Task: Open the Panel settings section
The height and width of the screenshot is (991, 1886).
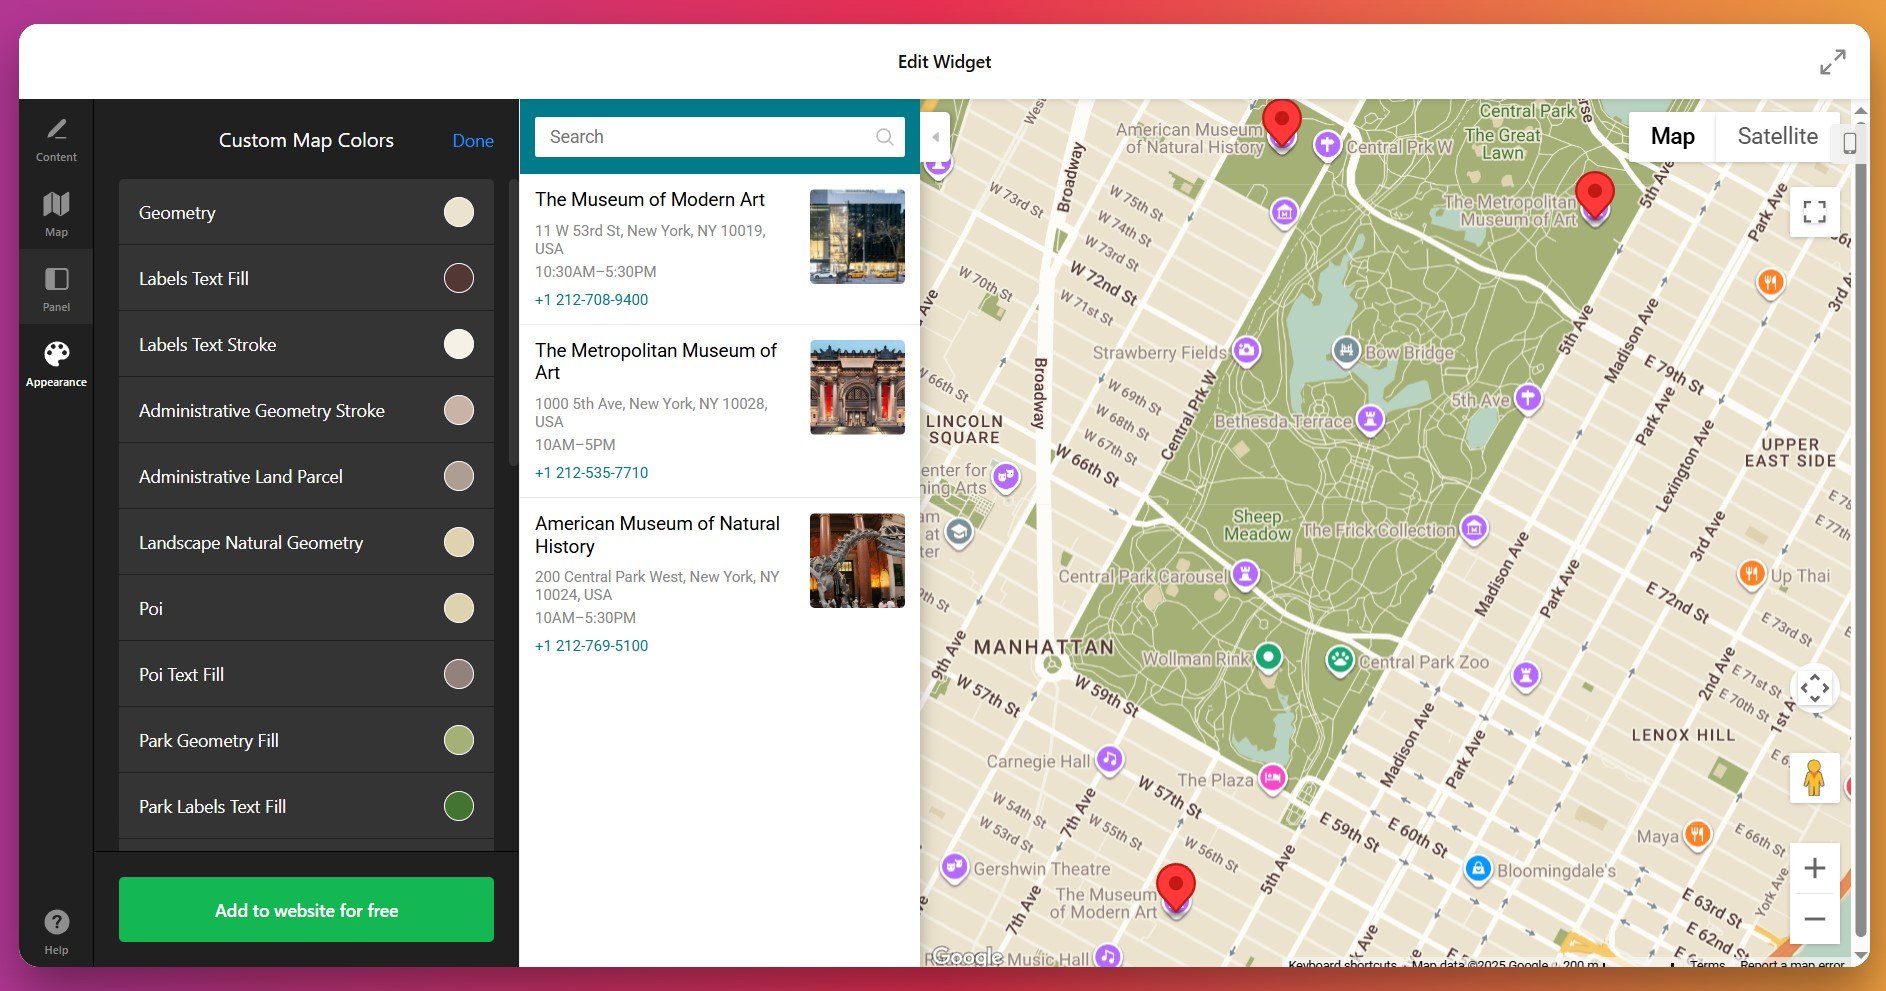Action: [x=56, y=287]
